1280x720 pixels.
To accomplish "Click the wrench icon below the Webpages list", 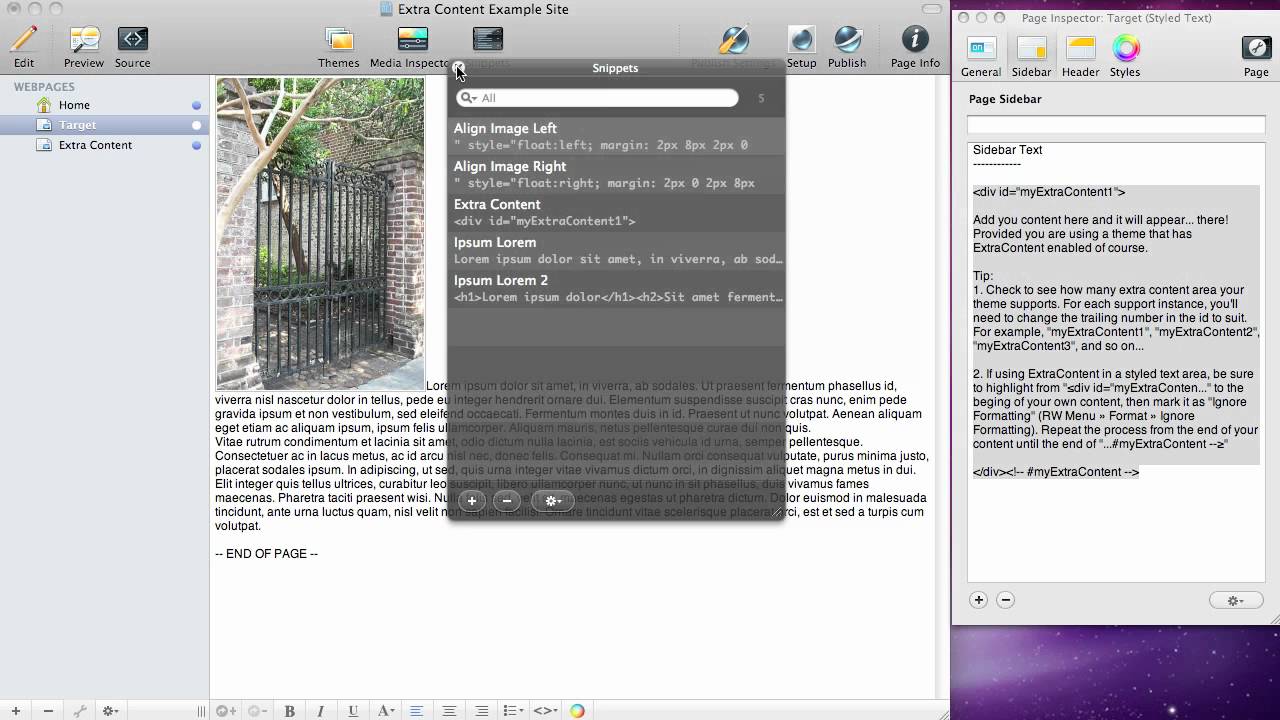I will [80, 711].
